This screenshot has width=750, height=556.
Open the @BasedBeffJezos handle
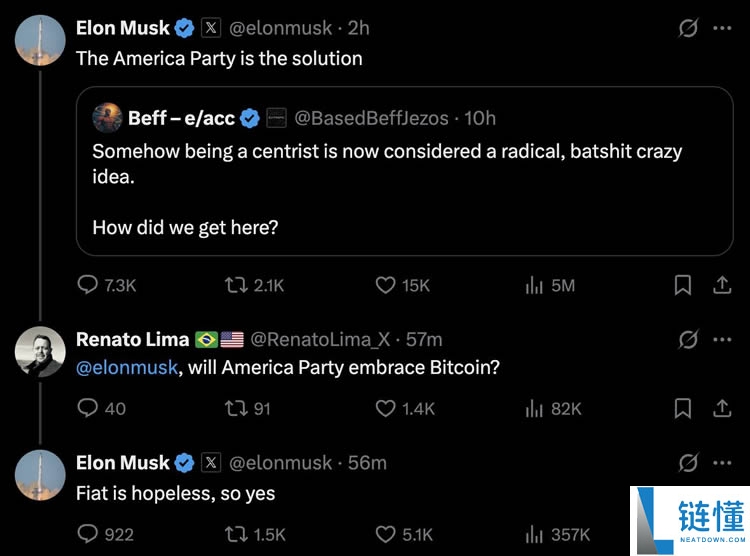click(x=371, y=118)
